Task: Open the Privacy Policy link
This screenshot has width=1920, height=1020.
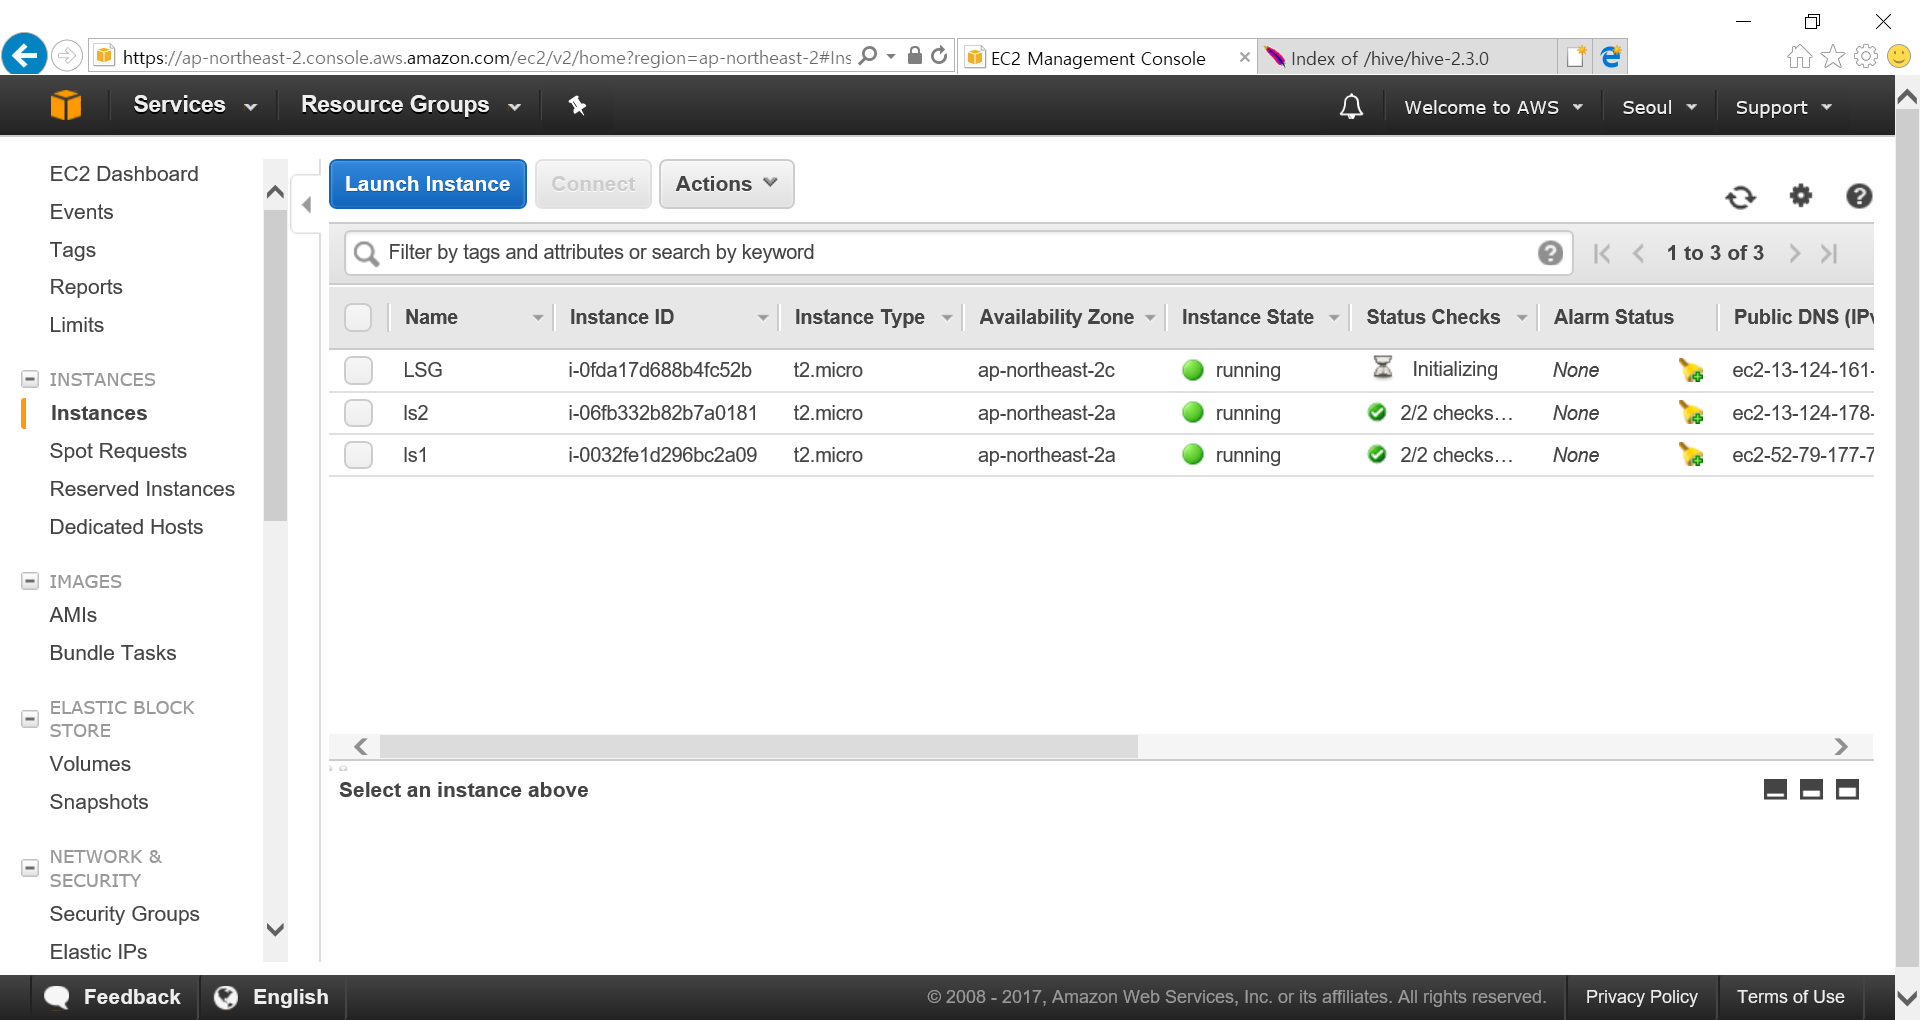Action: coord(1641,997)
